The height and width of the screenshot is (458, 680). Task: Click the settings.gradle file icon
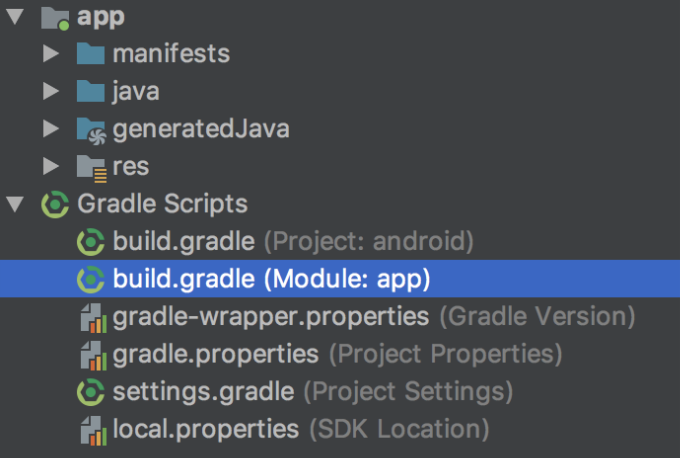92,392
